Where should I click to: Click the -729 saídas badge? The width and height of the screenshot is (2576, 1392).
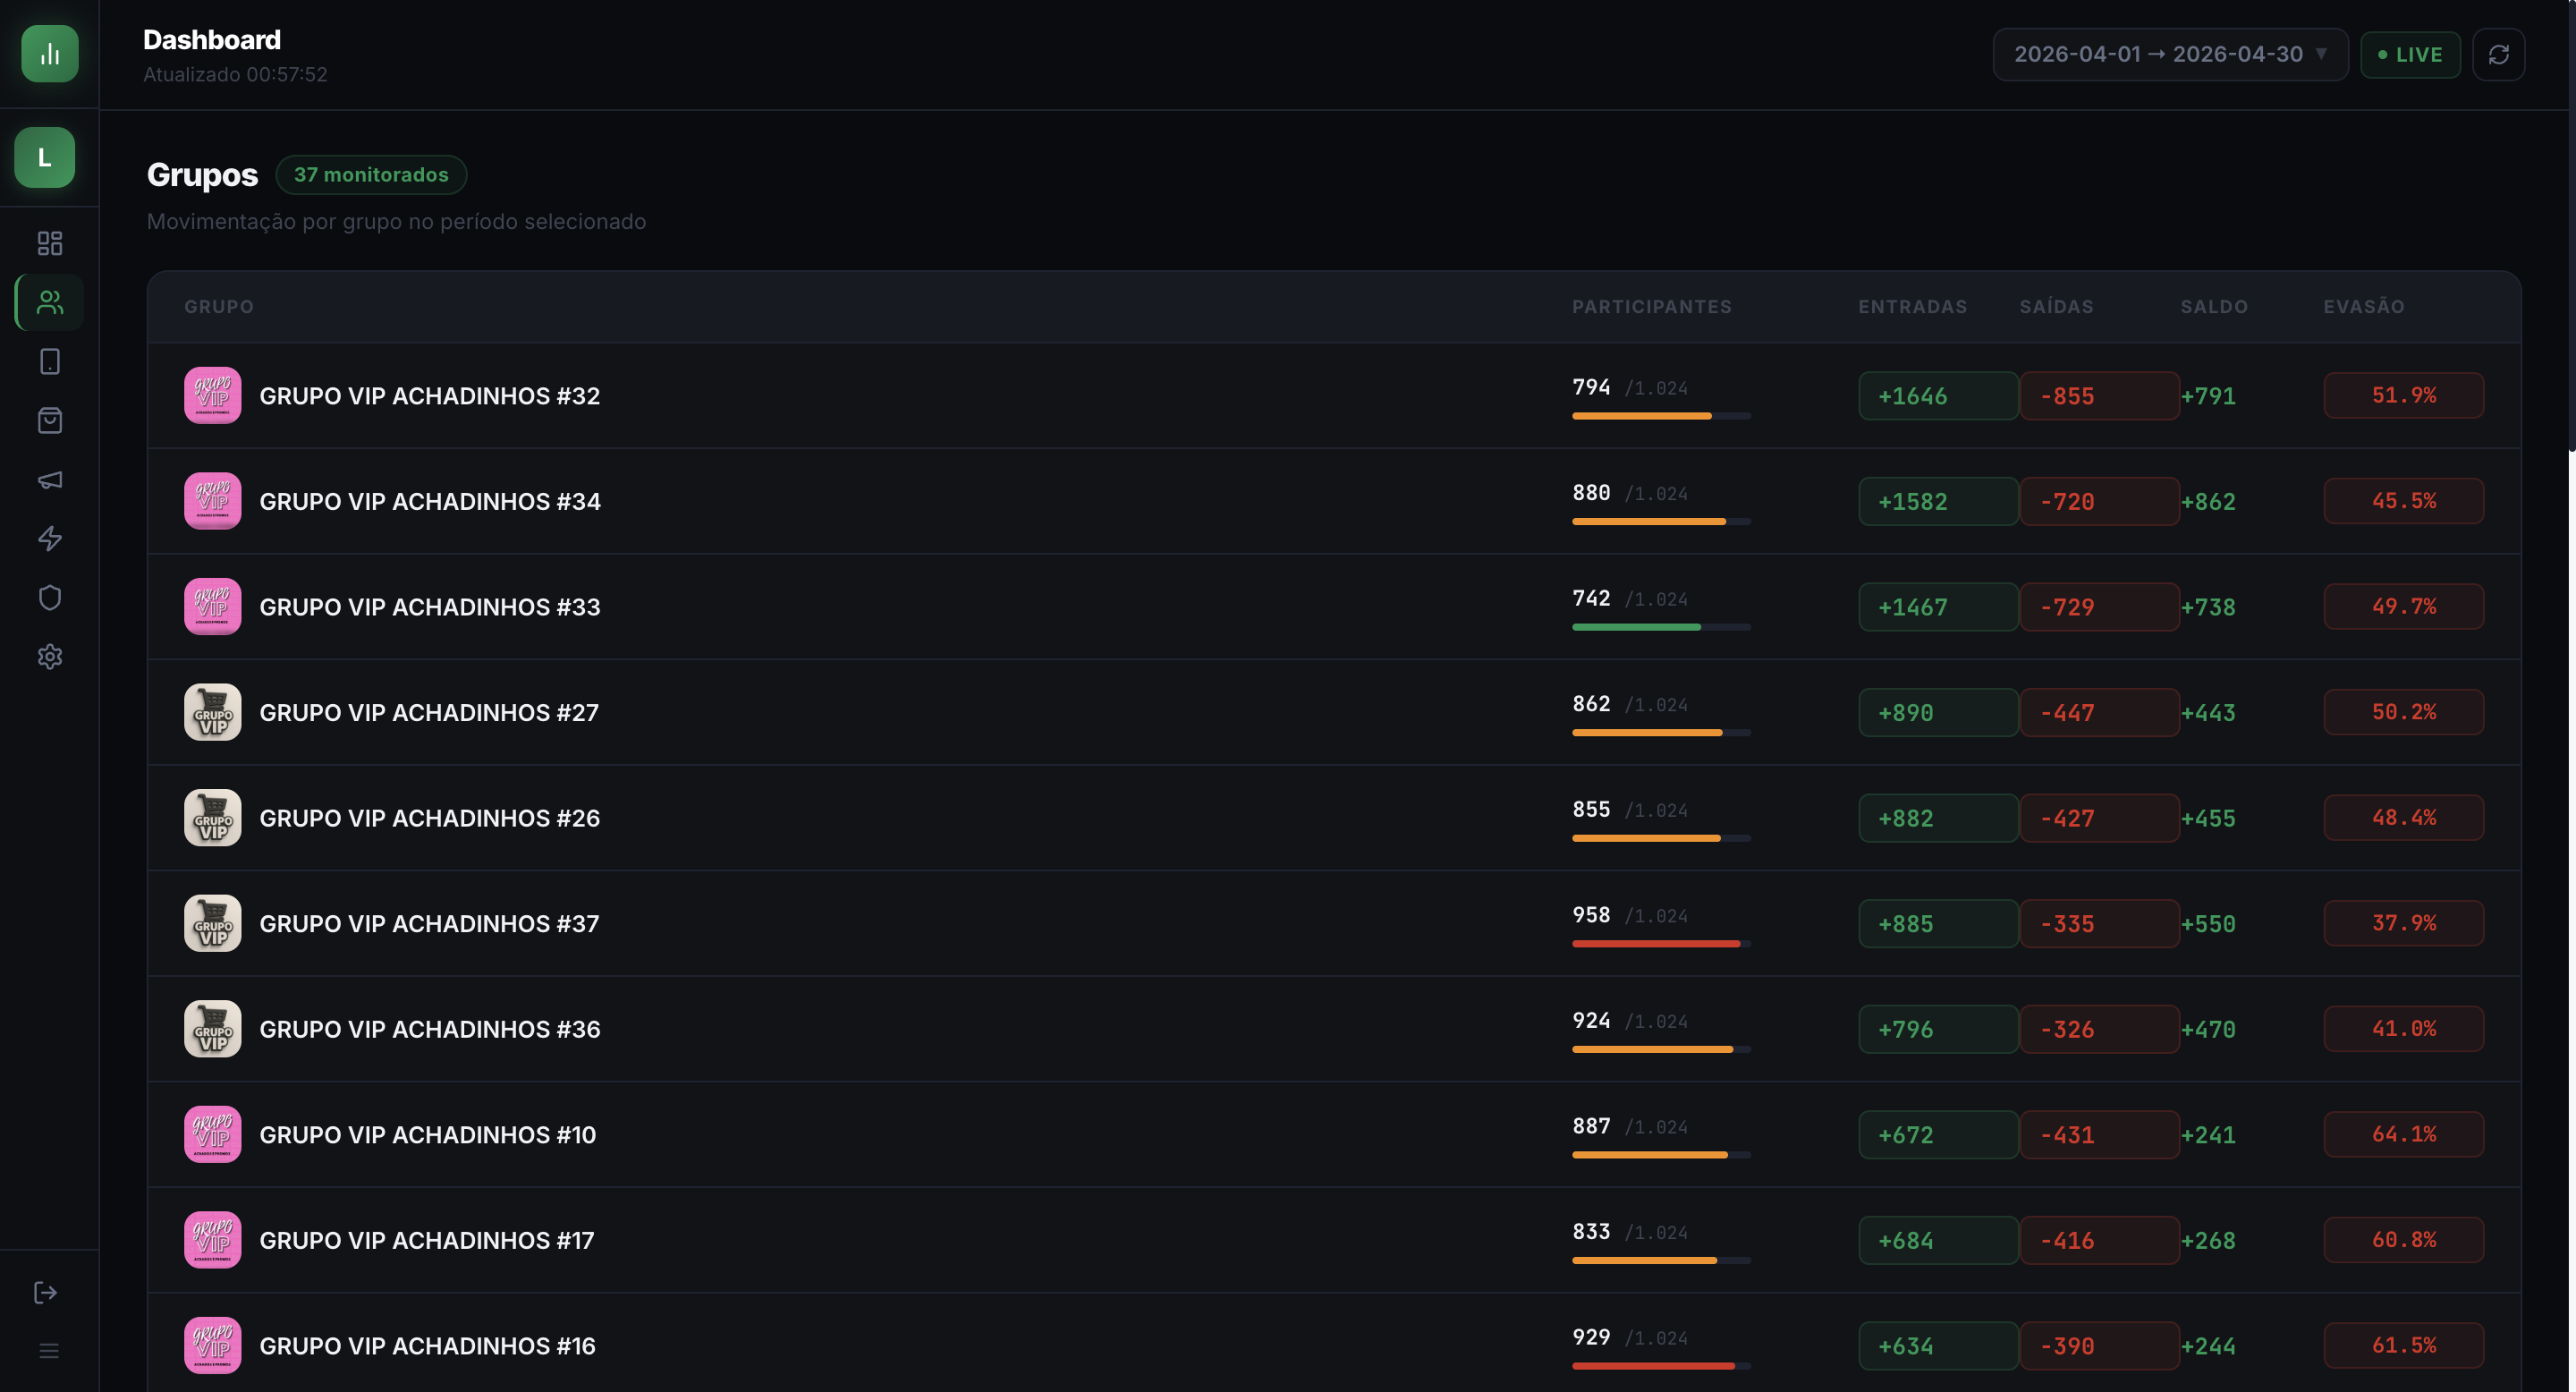(2099, 607)
